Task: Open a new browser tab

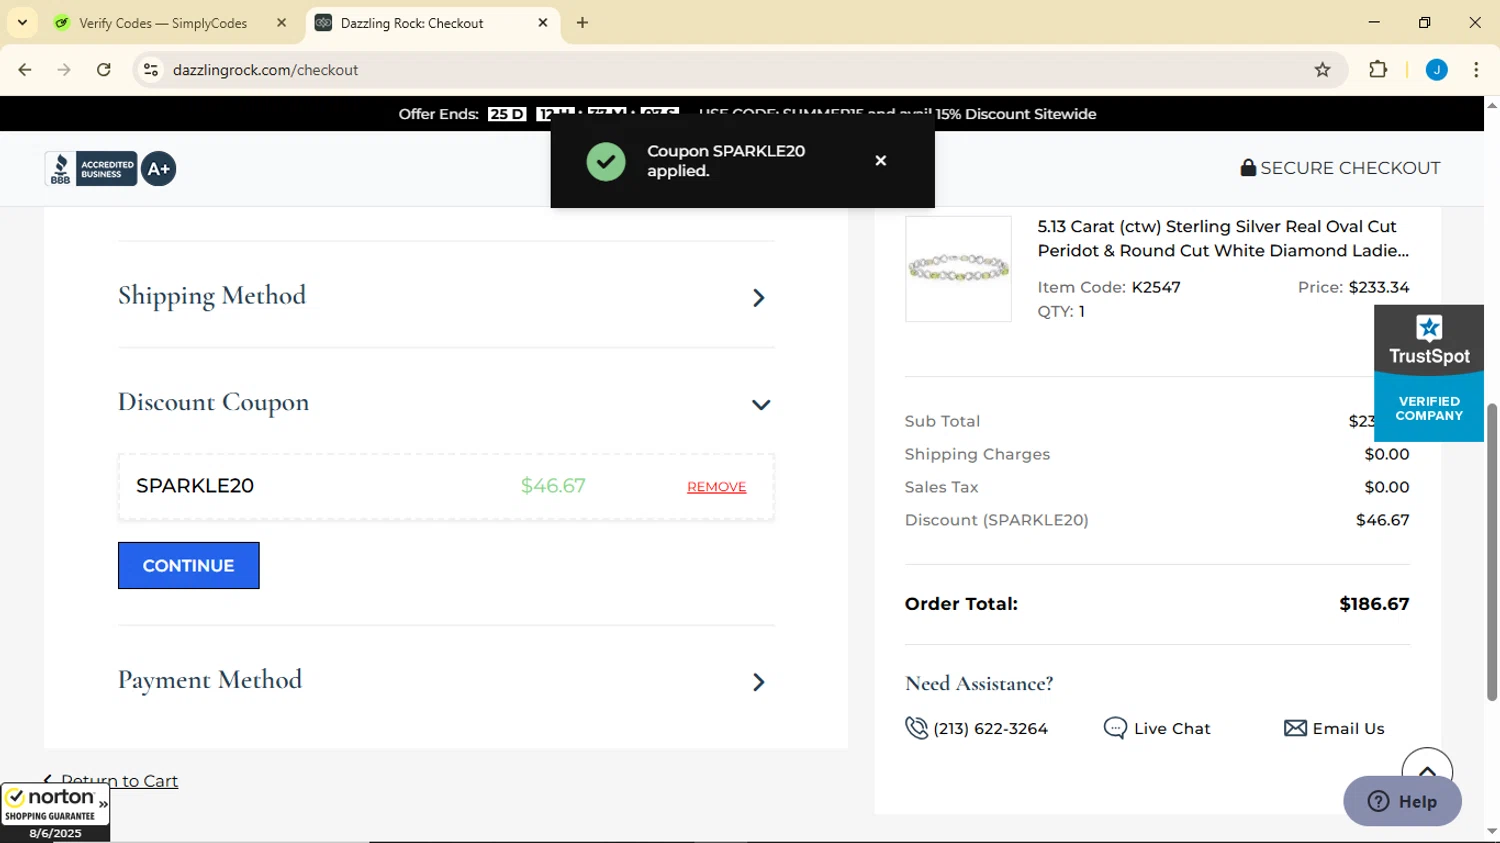Action: coord(583,23)
